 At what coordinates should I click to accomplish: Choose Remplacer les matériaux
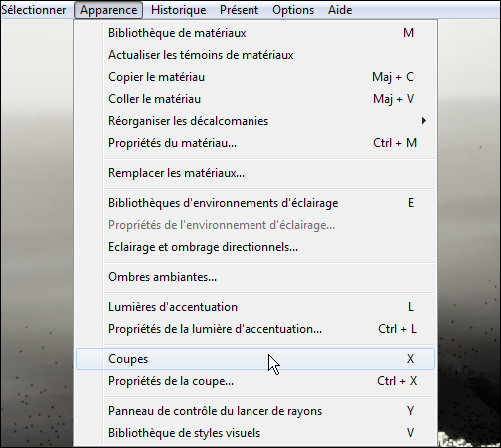point(255,173)
